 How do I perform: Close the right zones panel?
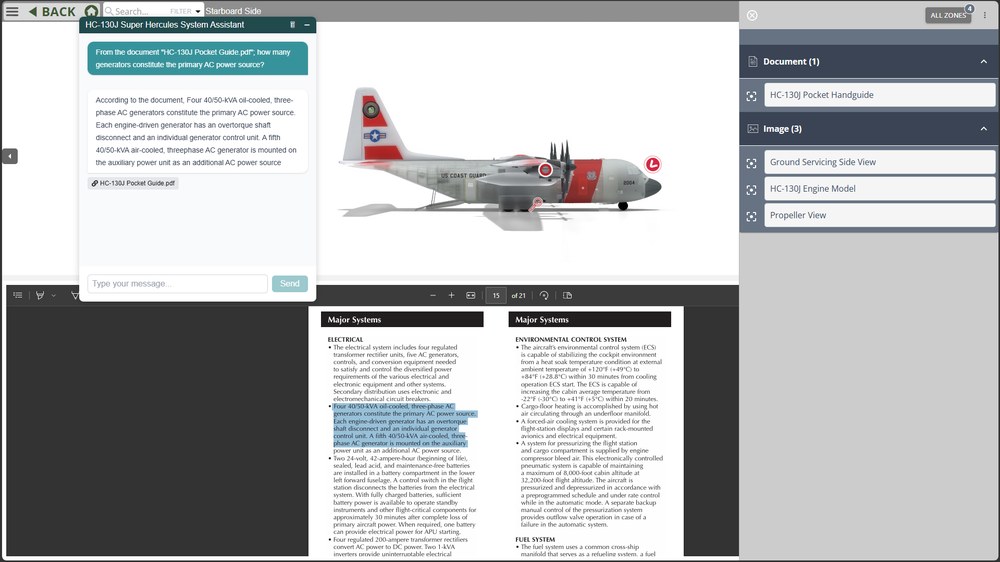pos(753,15)
